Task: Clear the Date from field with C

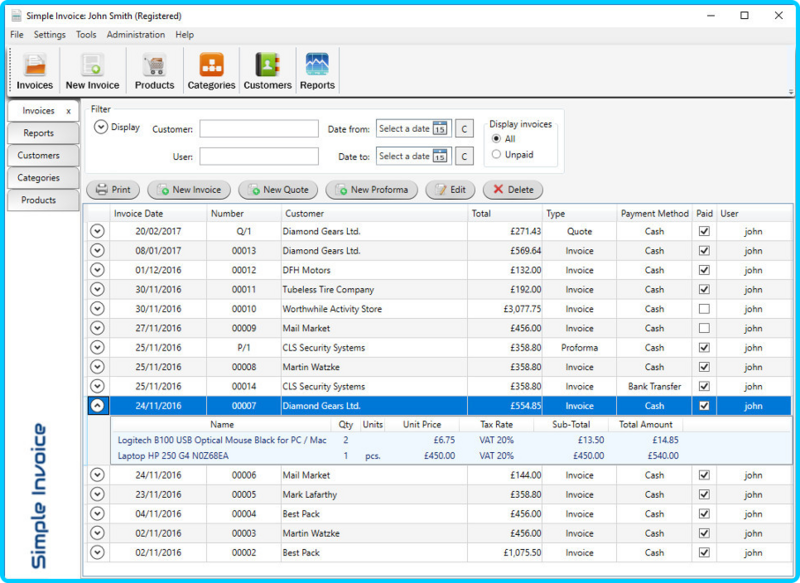Action: pos(464,129)
